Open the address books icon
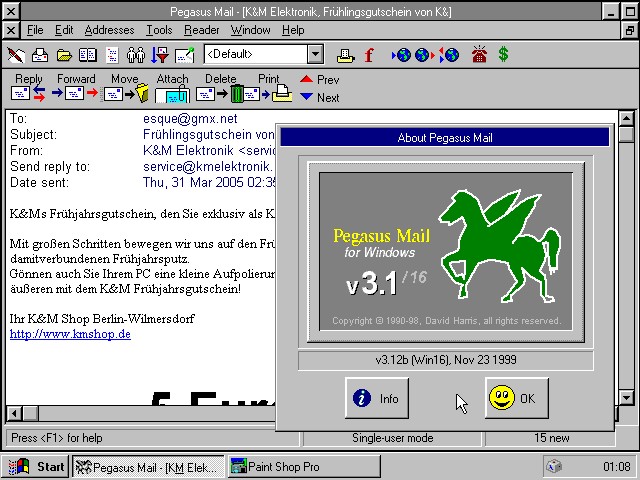Viewport: 640px width, 480px height. pos(88,55)
